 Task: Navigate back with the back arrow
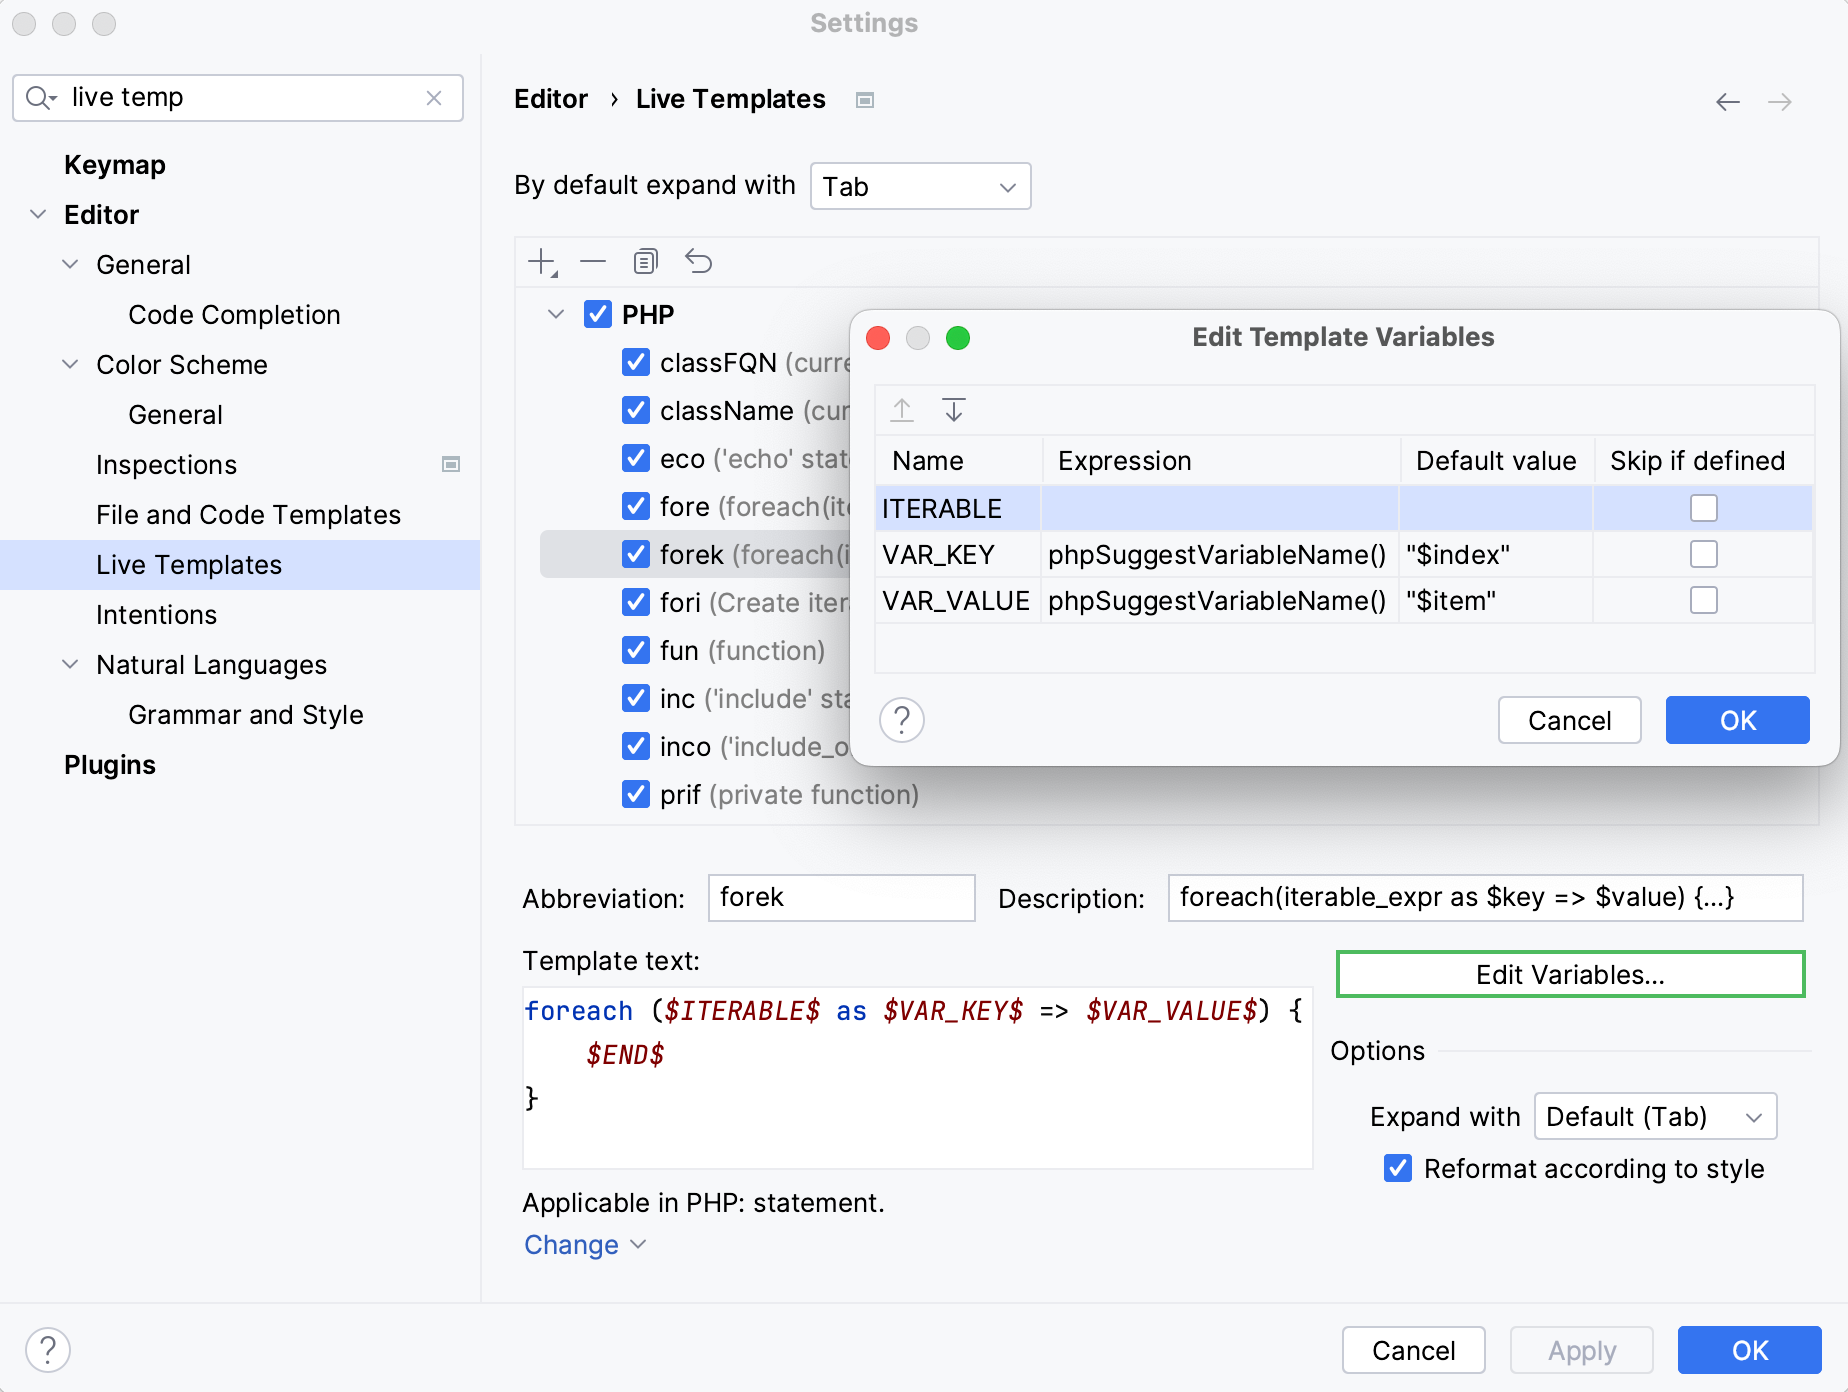click(x=1727, y=101)
